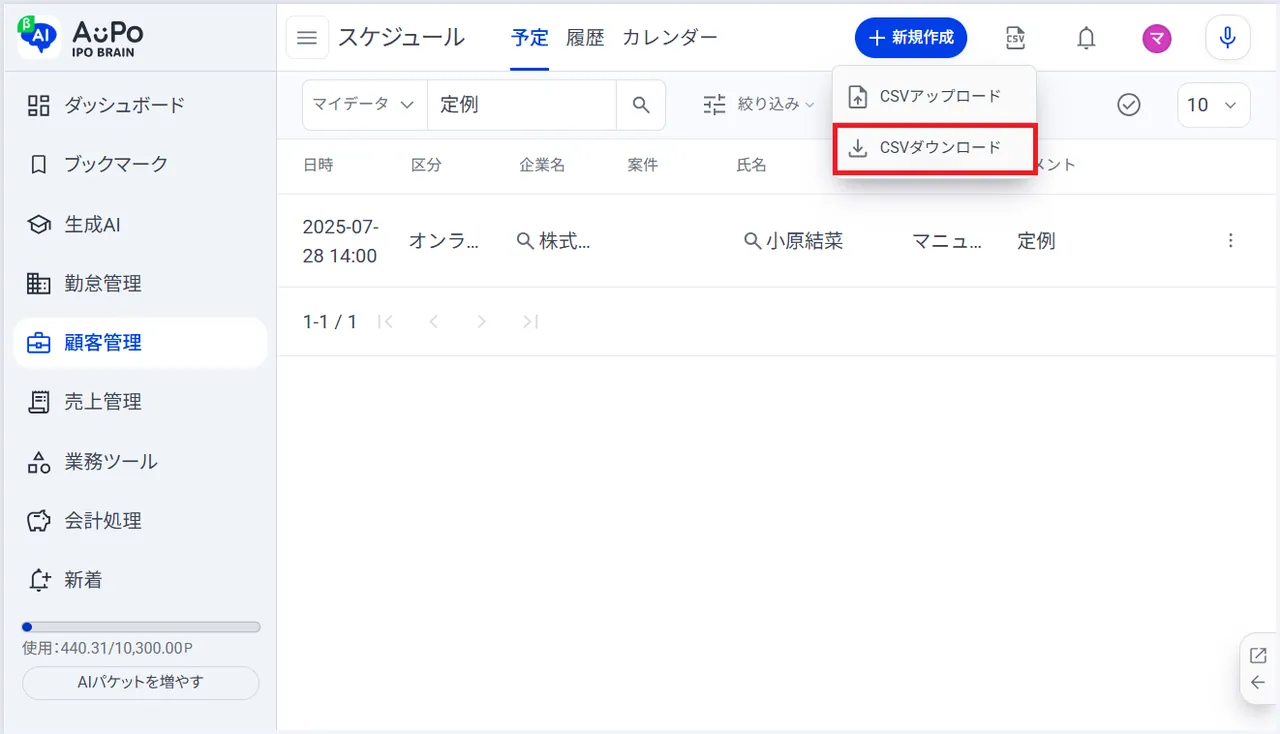The width and height of the screenshot is (1280, 734).
Task: Search the company name 株式… cell
Action: 553,241
